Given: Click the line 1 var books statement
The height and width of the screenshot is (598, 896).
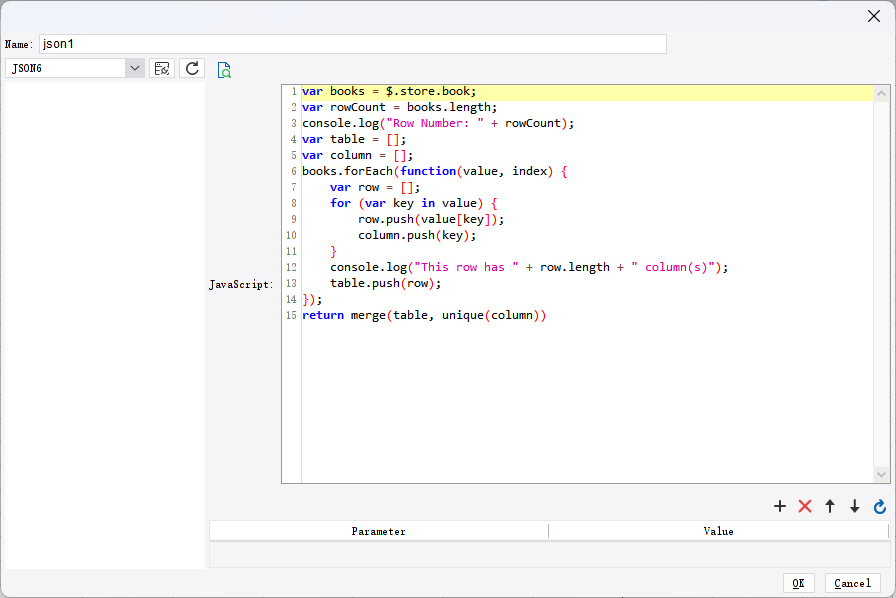Looking at the screenshot, I should pos(389,91).
